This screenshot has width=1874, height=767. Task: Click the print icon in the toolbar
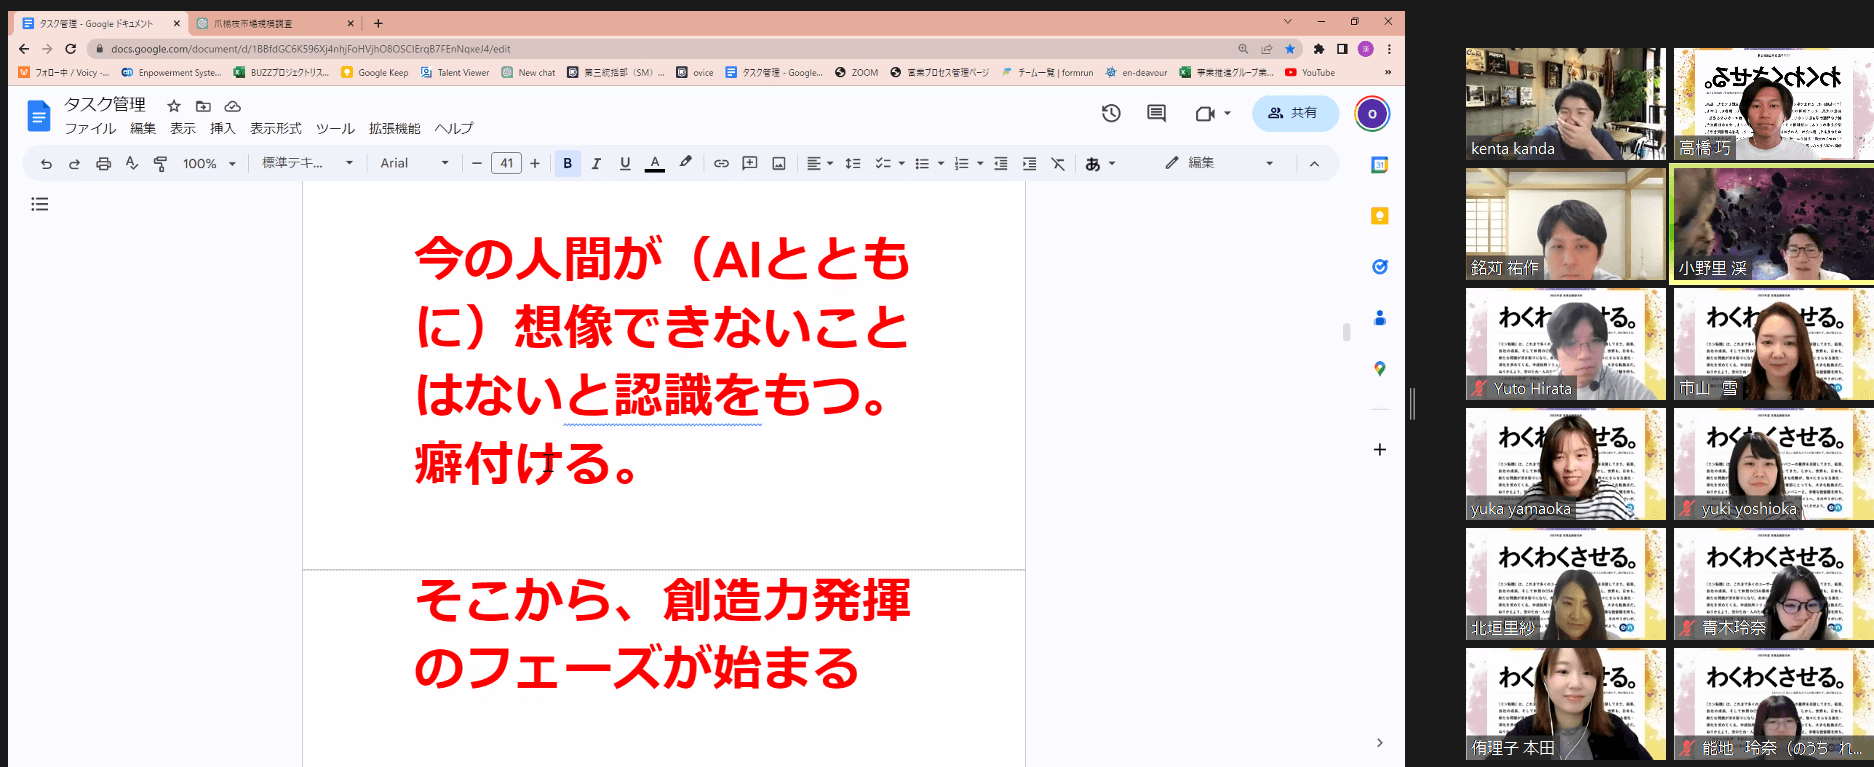coord(103,164)
